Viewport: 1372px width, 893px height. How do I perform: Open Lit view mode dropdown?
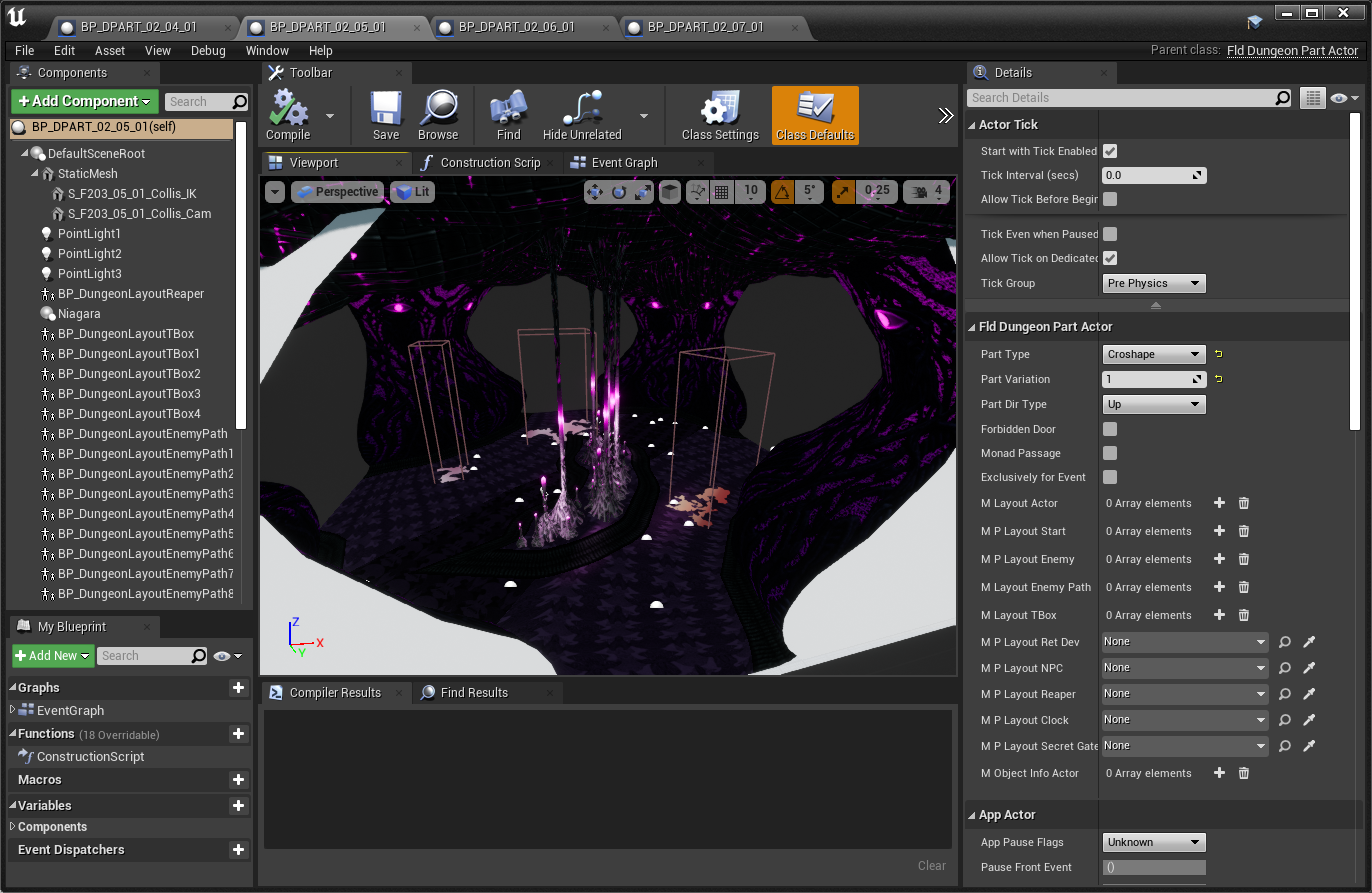(x=412, y=192)
